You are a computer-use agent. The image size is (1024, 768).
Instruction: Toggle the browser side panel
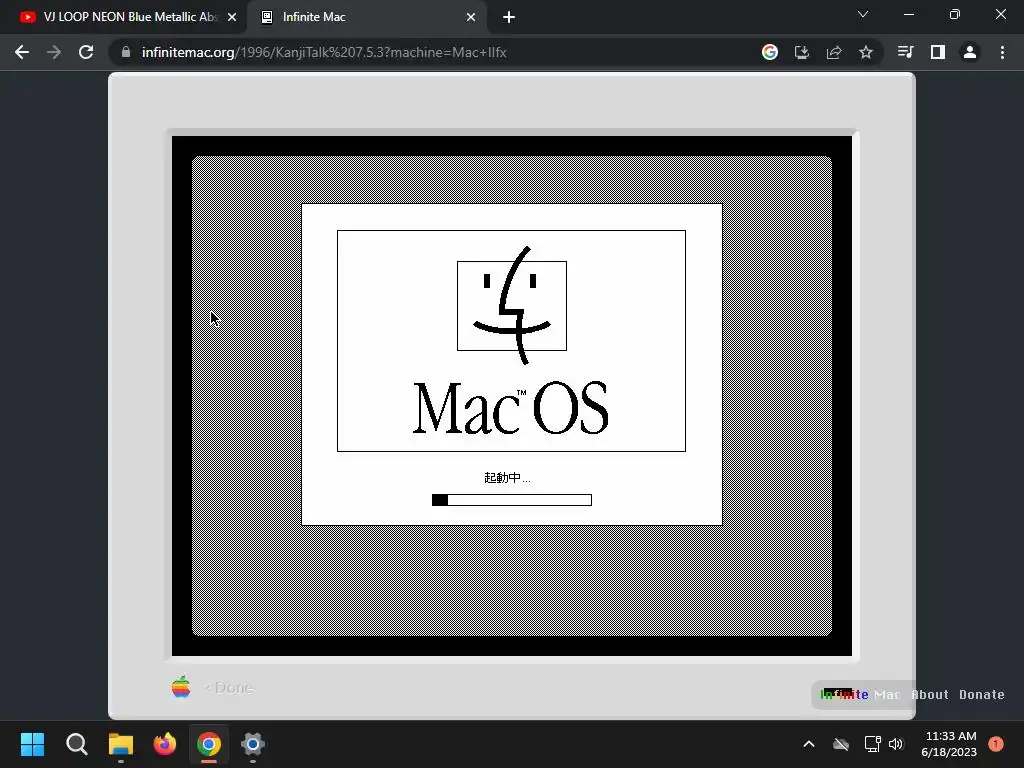(938, 52)
